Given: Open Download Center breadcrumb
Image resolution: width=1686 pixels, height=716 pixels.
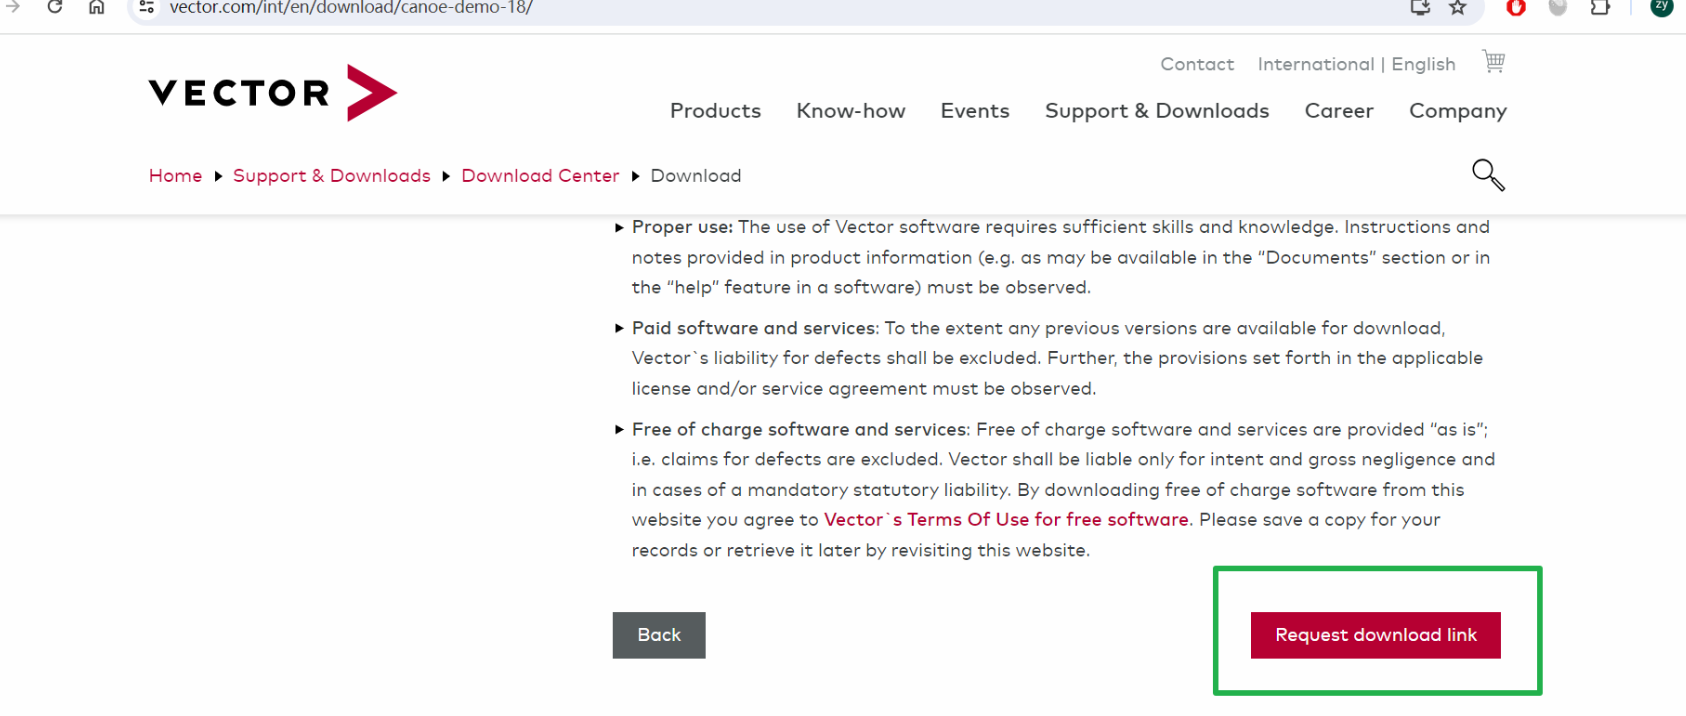Looking at the screenshot, I should [540, 176].
